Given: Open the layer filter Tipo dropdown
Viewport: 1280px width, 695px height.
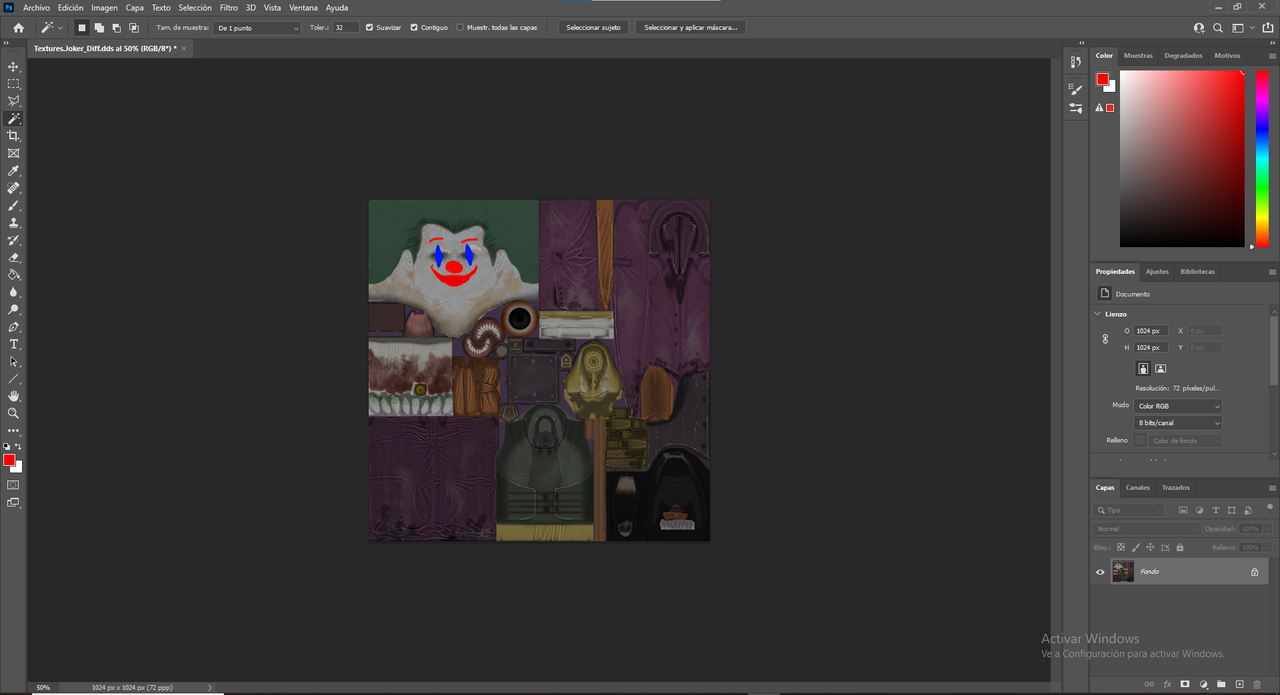Looking at the screenshot, I should [x=1130, y=510].
